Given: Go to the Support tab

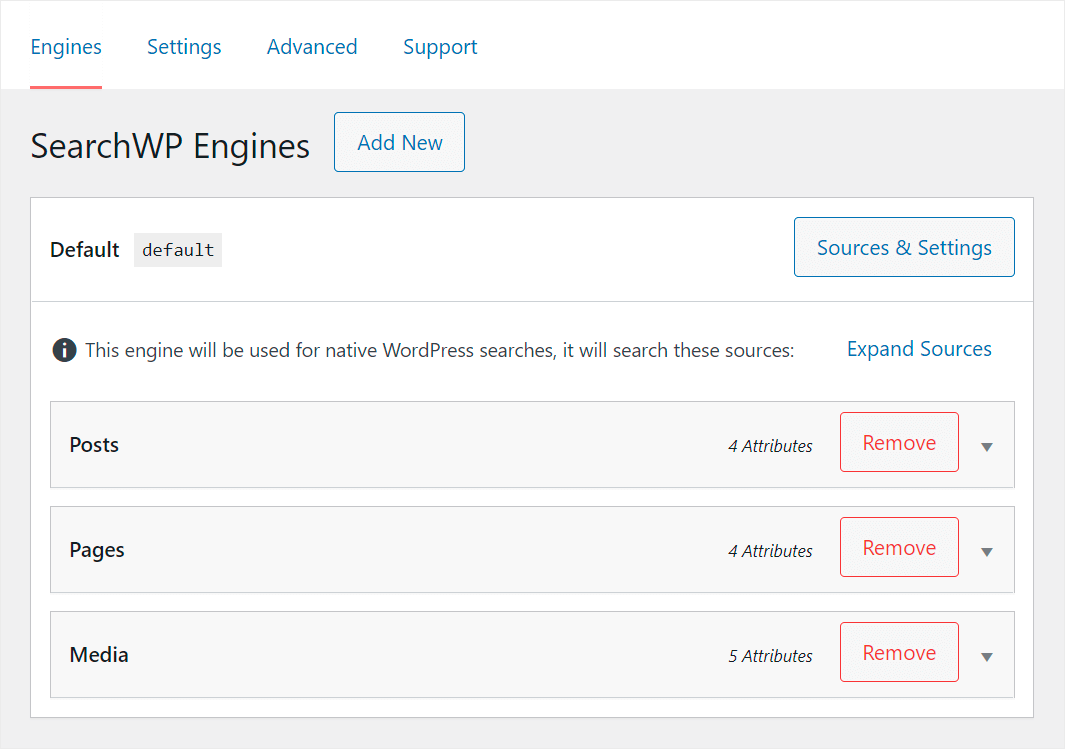Looking at the screenshot, I should coord(440,47).
